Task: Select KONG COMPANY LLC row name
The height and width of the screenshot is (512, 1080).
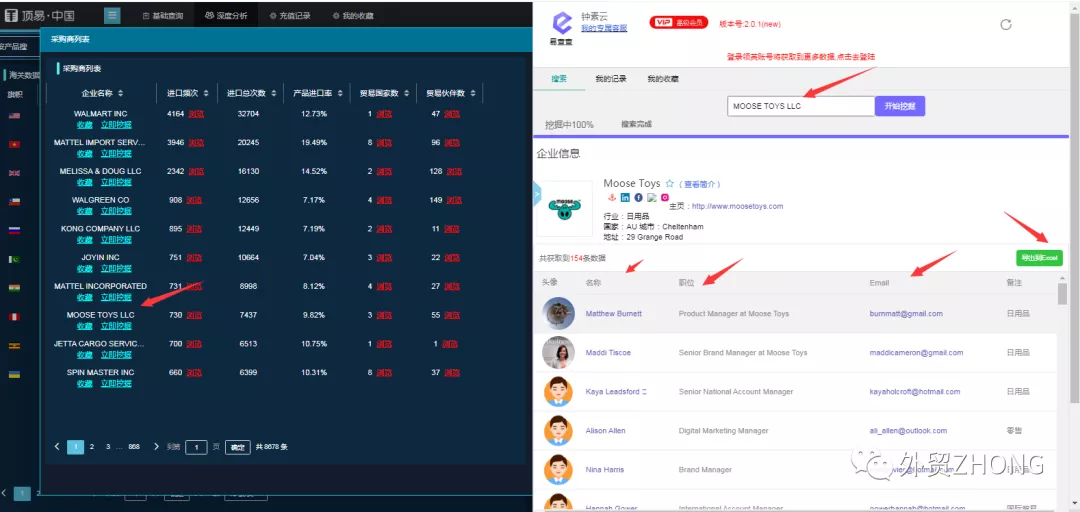Action: coord(101,228)
